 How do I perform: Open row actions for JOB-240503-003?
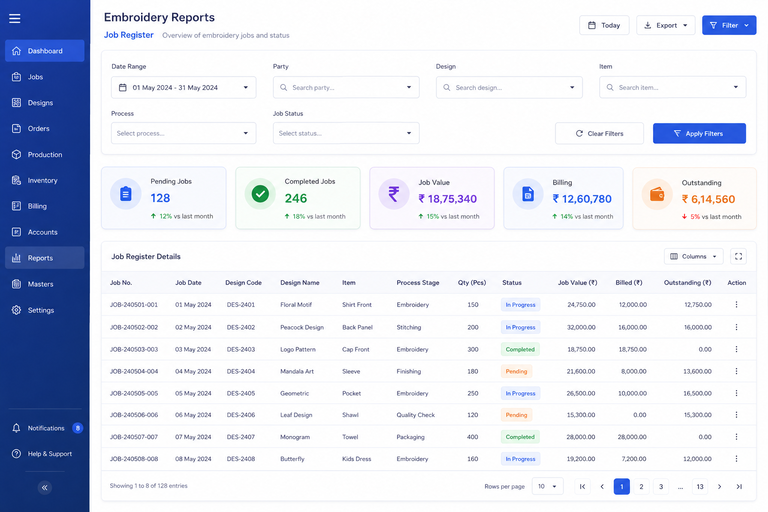(x=736, y=349)
